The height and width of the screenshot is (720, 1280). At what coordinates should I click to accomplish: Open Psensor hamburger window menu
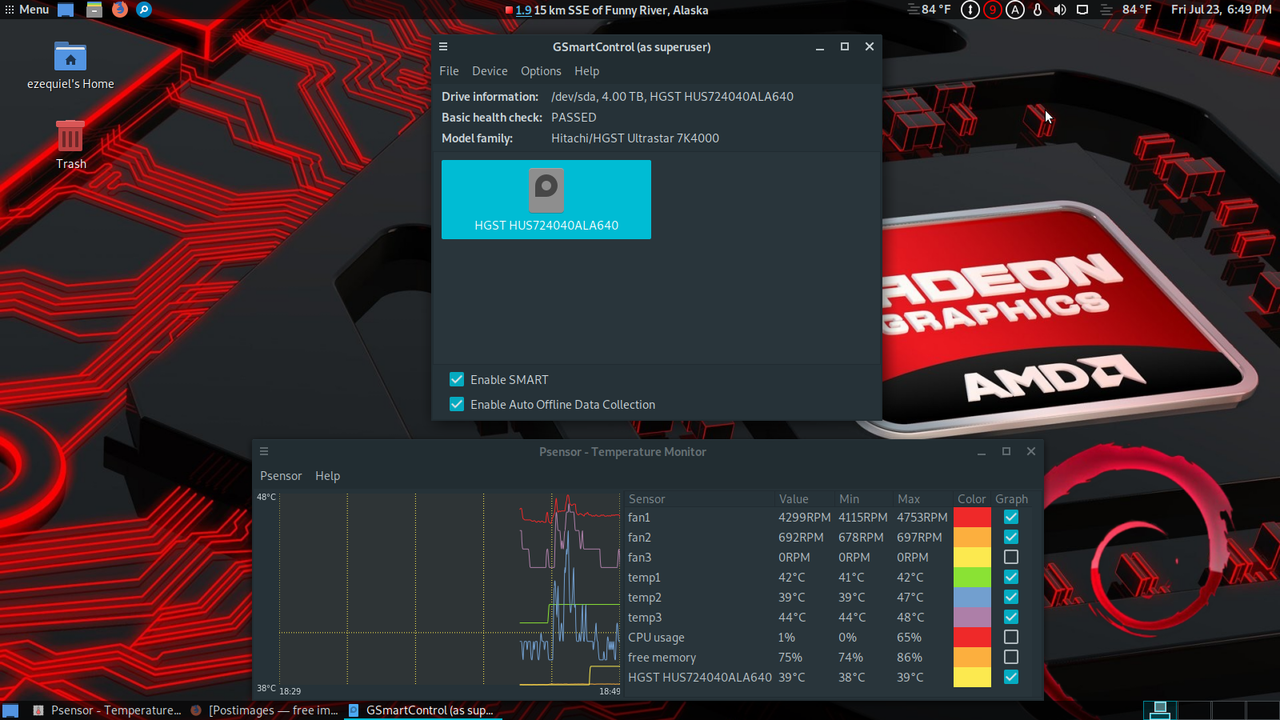(x=264, y=452)
